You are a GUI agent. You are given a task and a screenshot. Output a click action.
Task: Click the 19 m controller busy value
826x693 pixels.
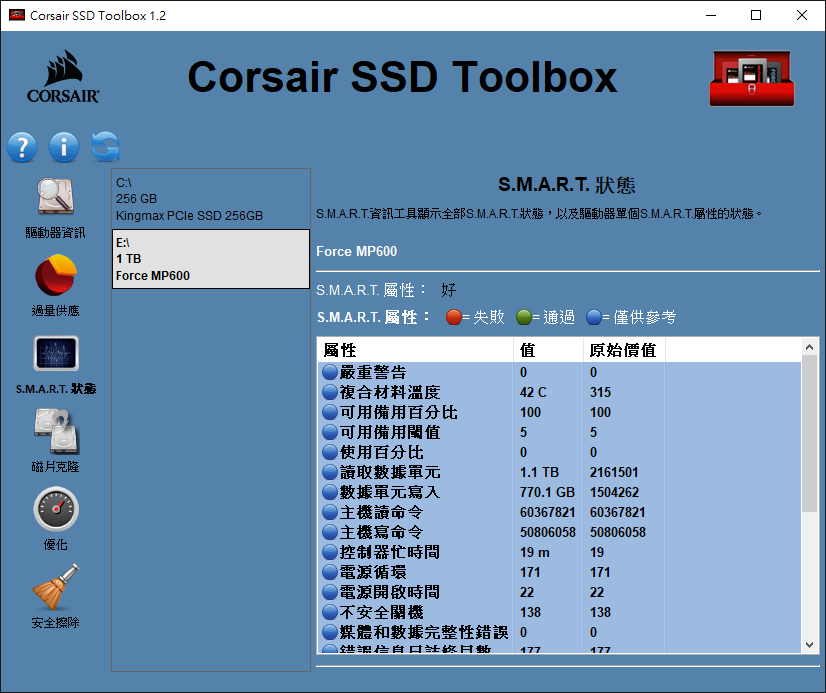click(535, 552)
